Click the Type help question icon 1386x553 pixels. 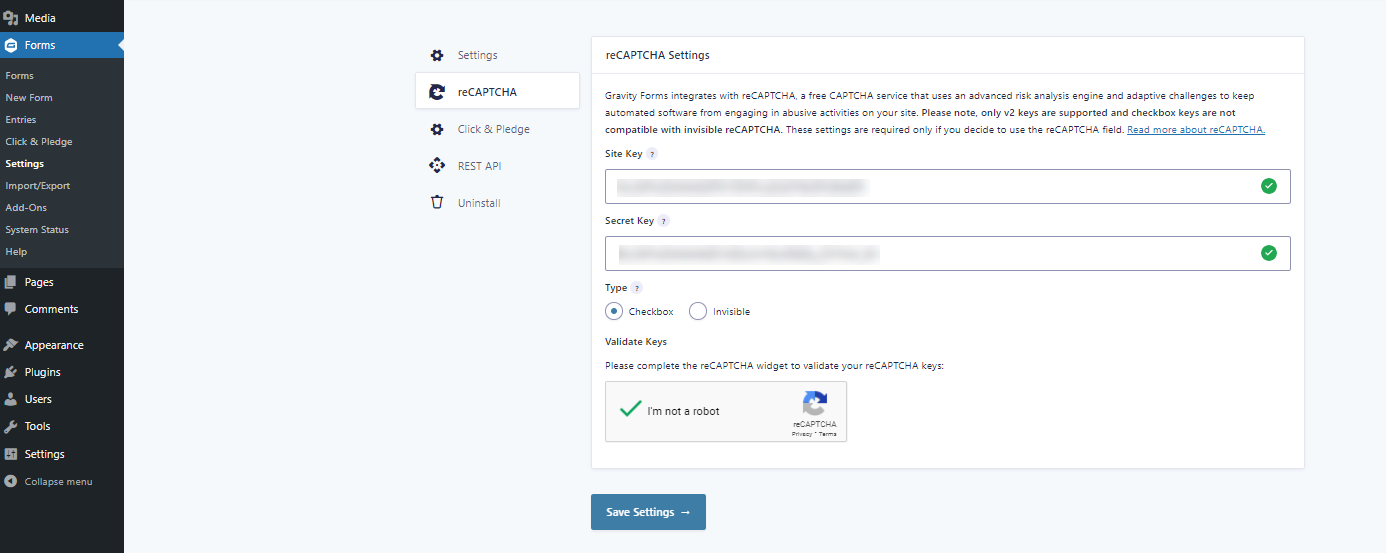[637, 288]
